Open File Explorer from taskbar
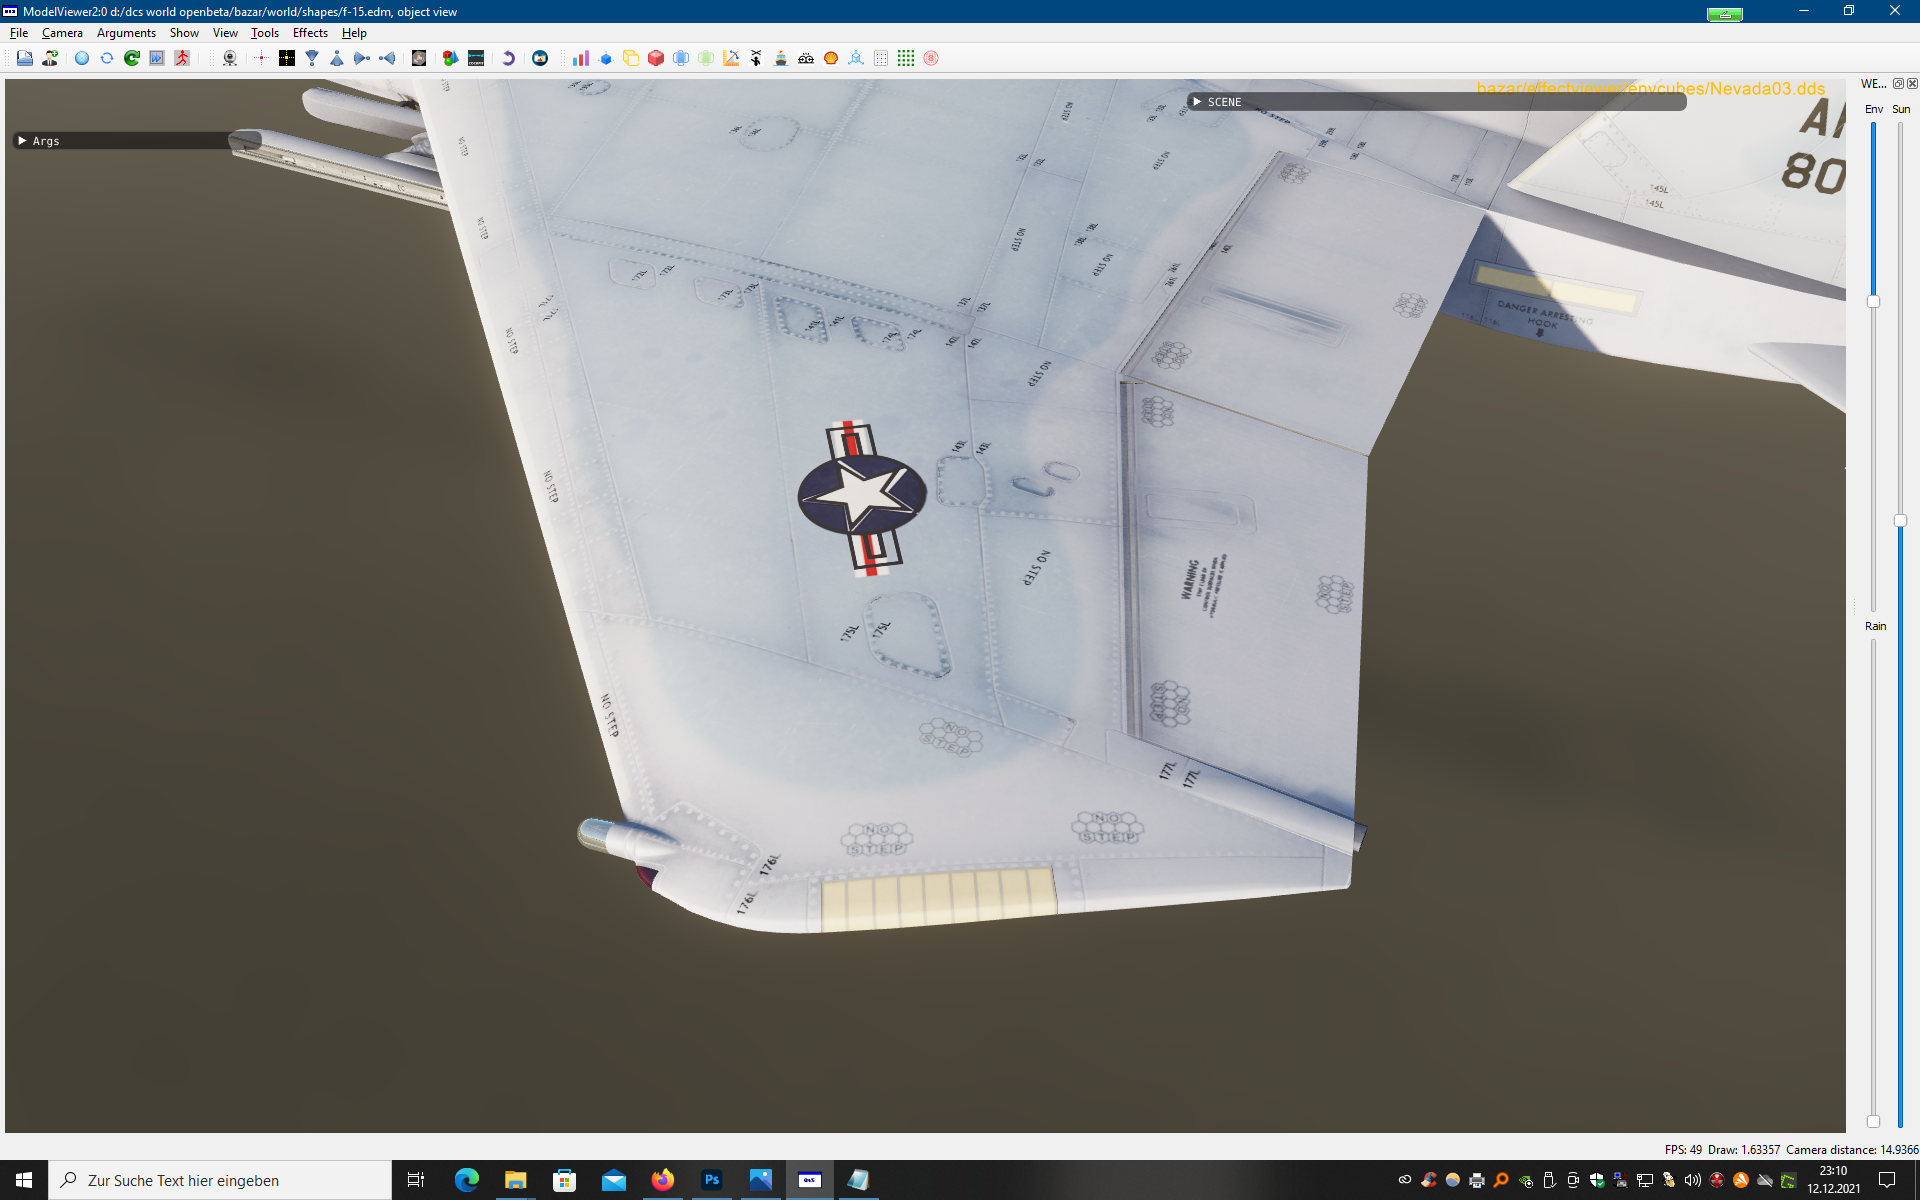The image size is (1920, 1200). (516, 1180)
